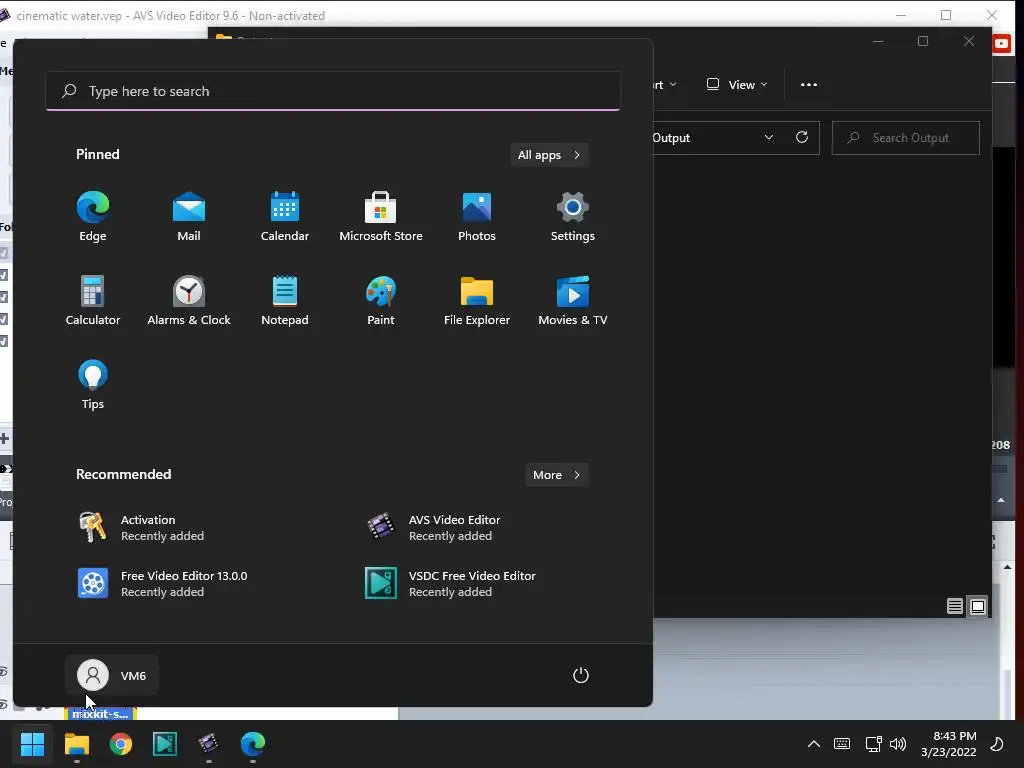This screenshot has height=768, width=1024.
Task: Expand the Output address bar dropdown
Action: [x=769, y=137]
